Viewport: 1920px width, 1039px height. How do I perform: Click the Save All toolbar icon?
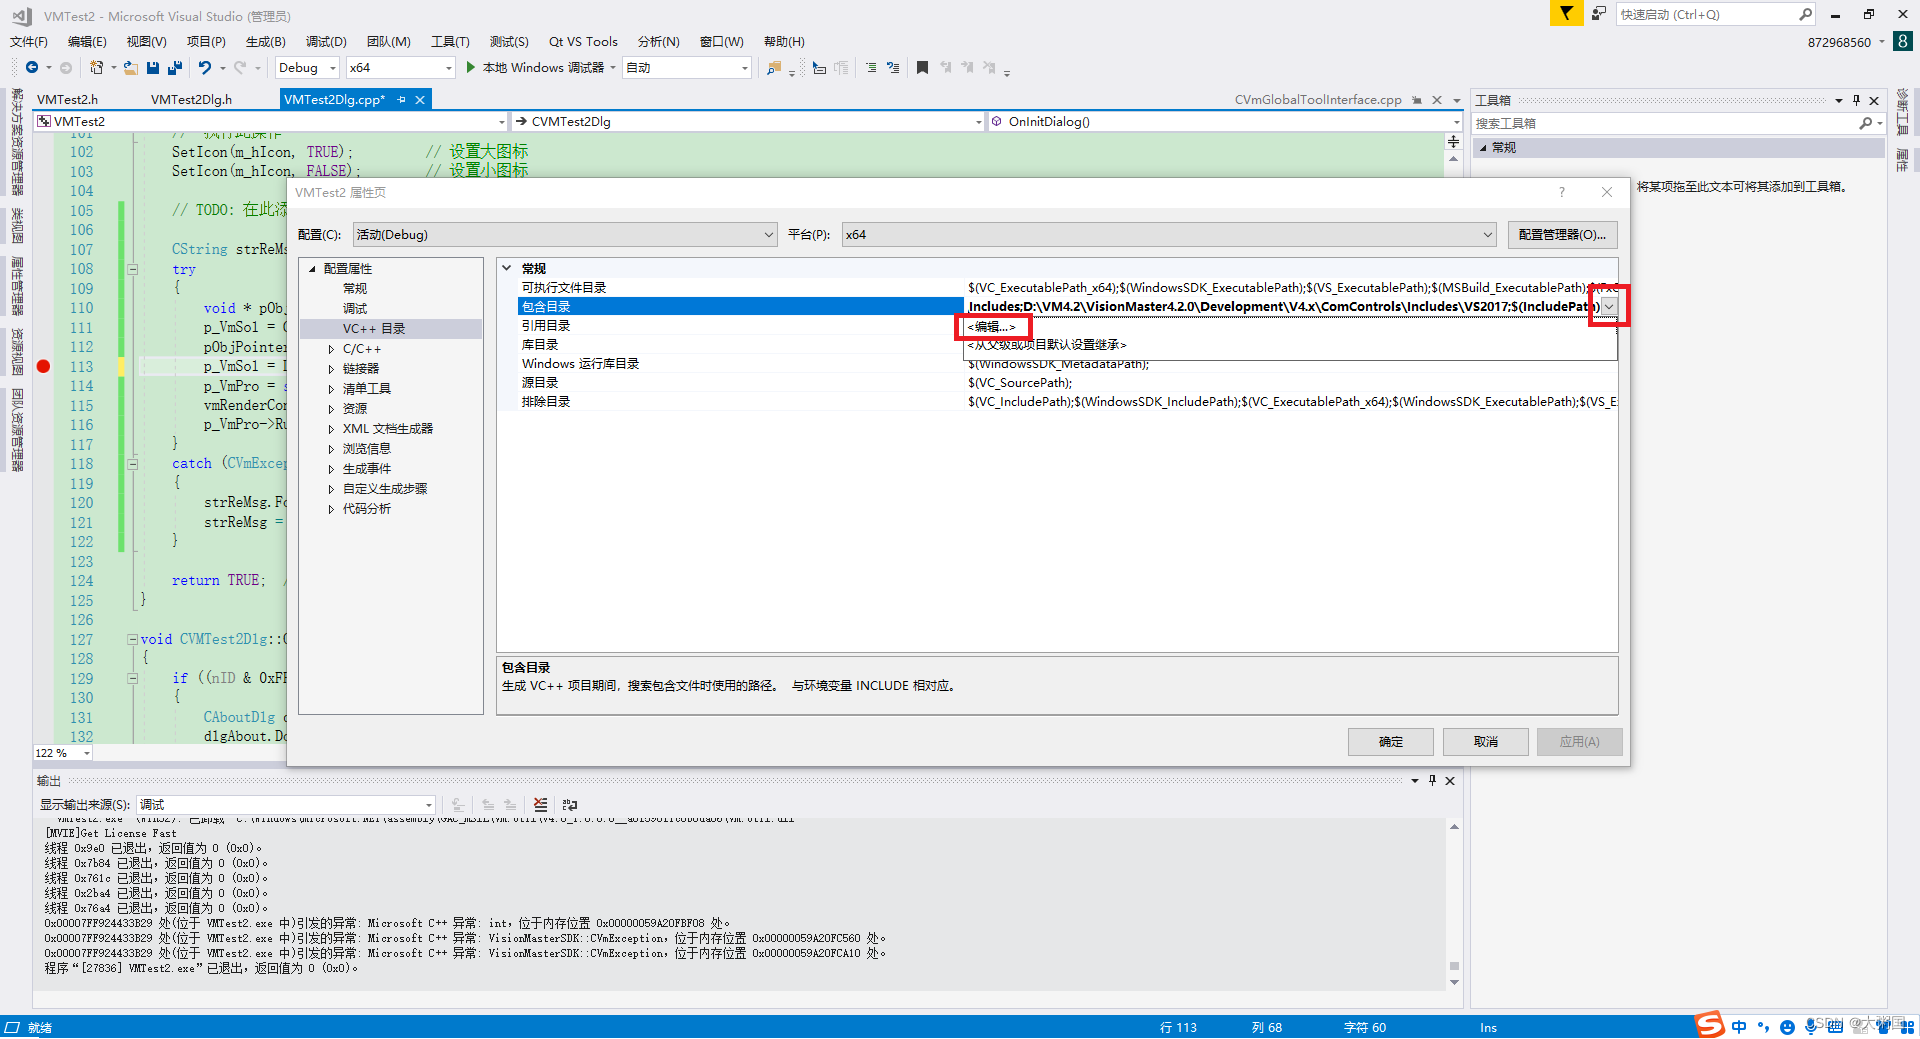[175, 67]
